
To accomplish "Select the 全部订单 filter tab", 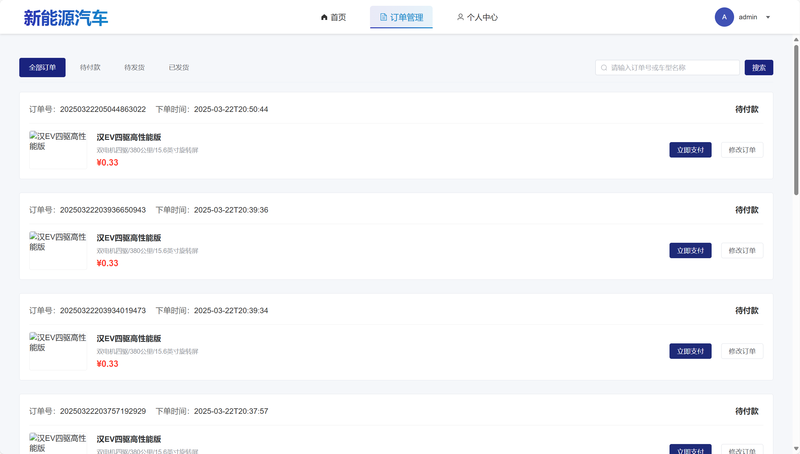I will pos(42,67).
